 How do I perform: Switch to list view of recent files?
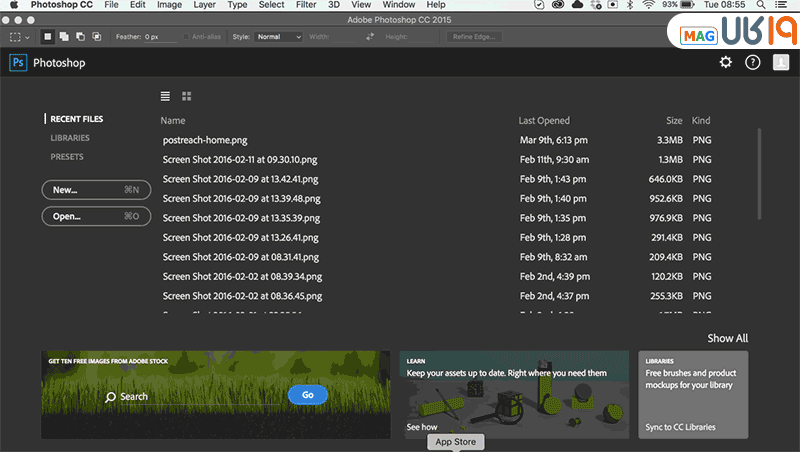point(166,96)
